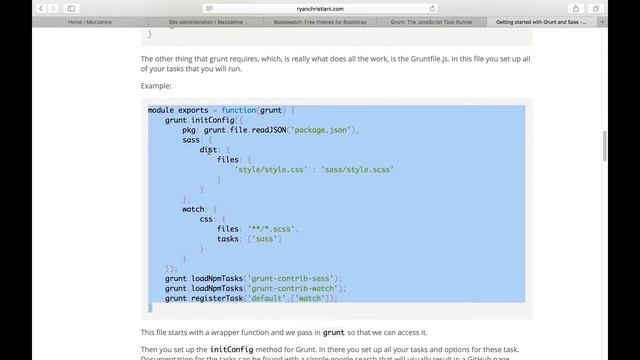The image size is (640, 360).
Task: Open Reader view icon in address bar
Action: point(209,9)
